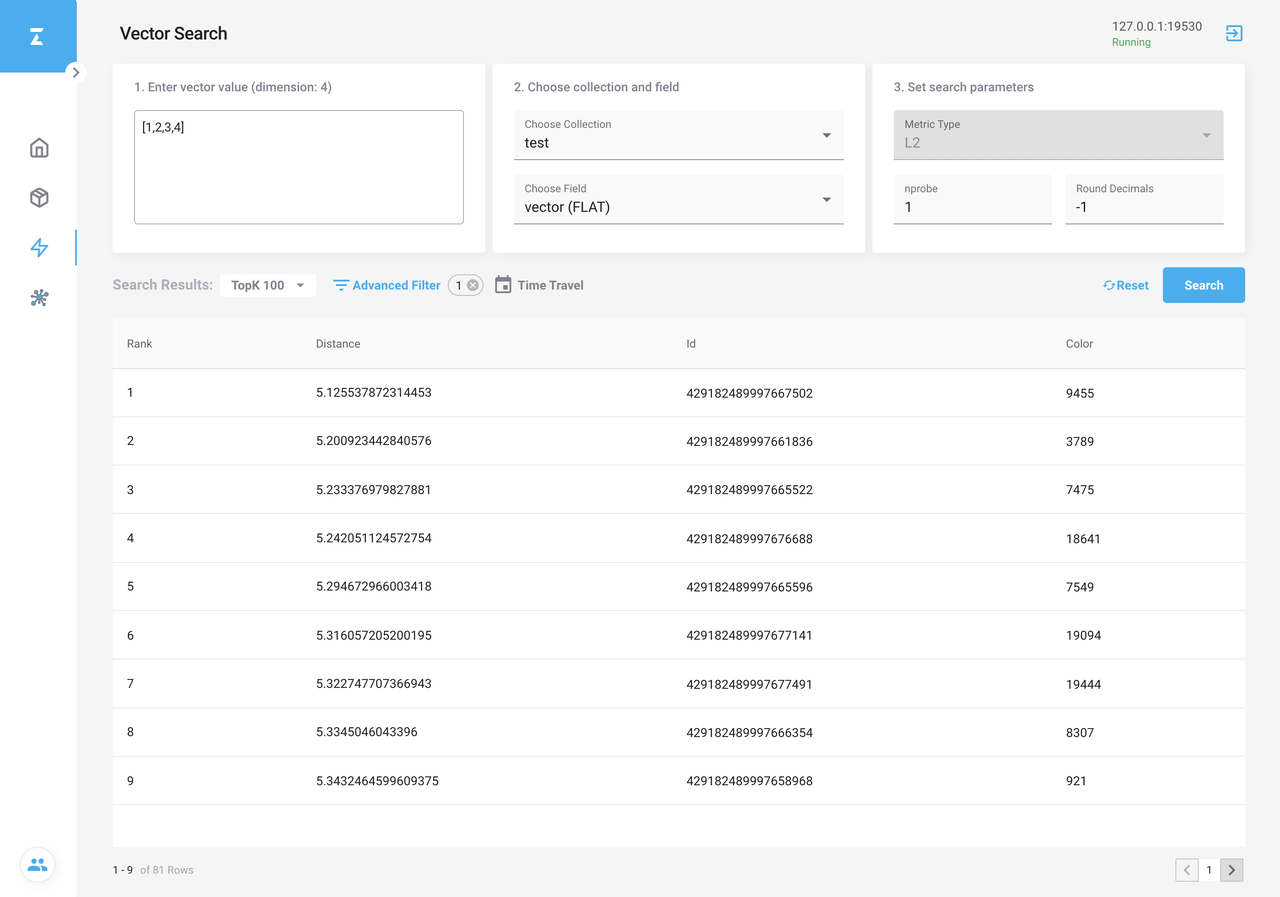
Task: Go to next page of results
Action: coord(1232,870)
